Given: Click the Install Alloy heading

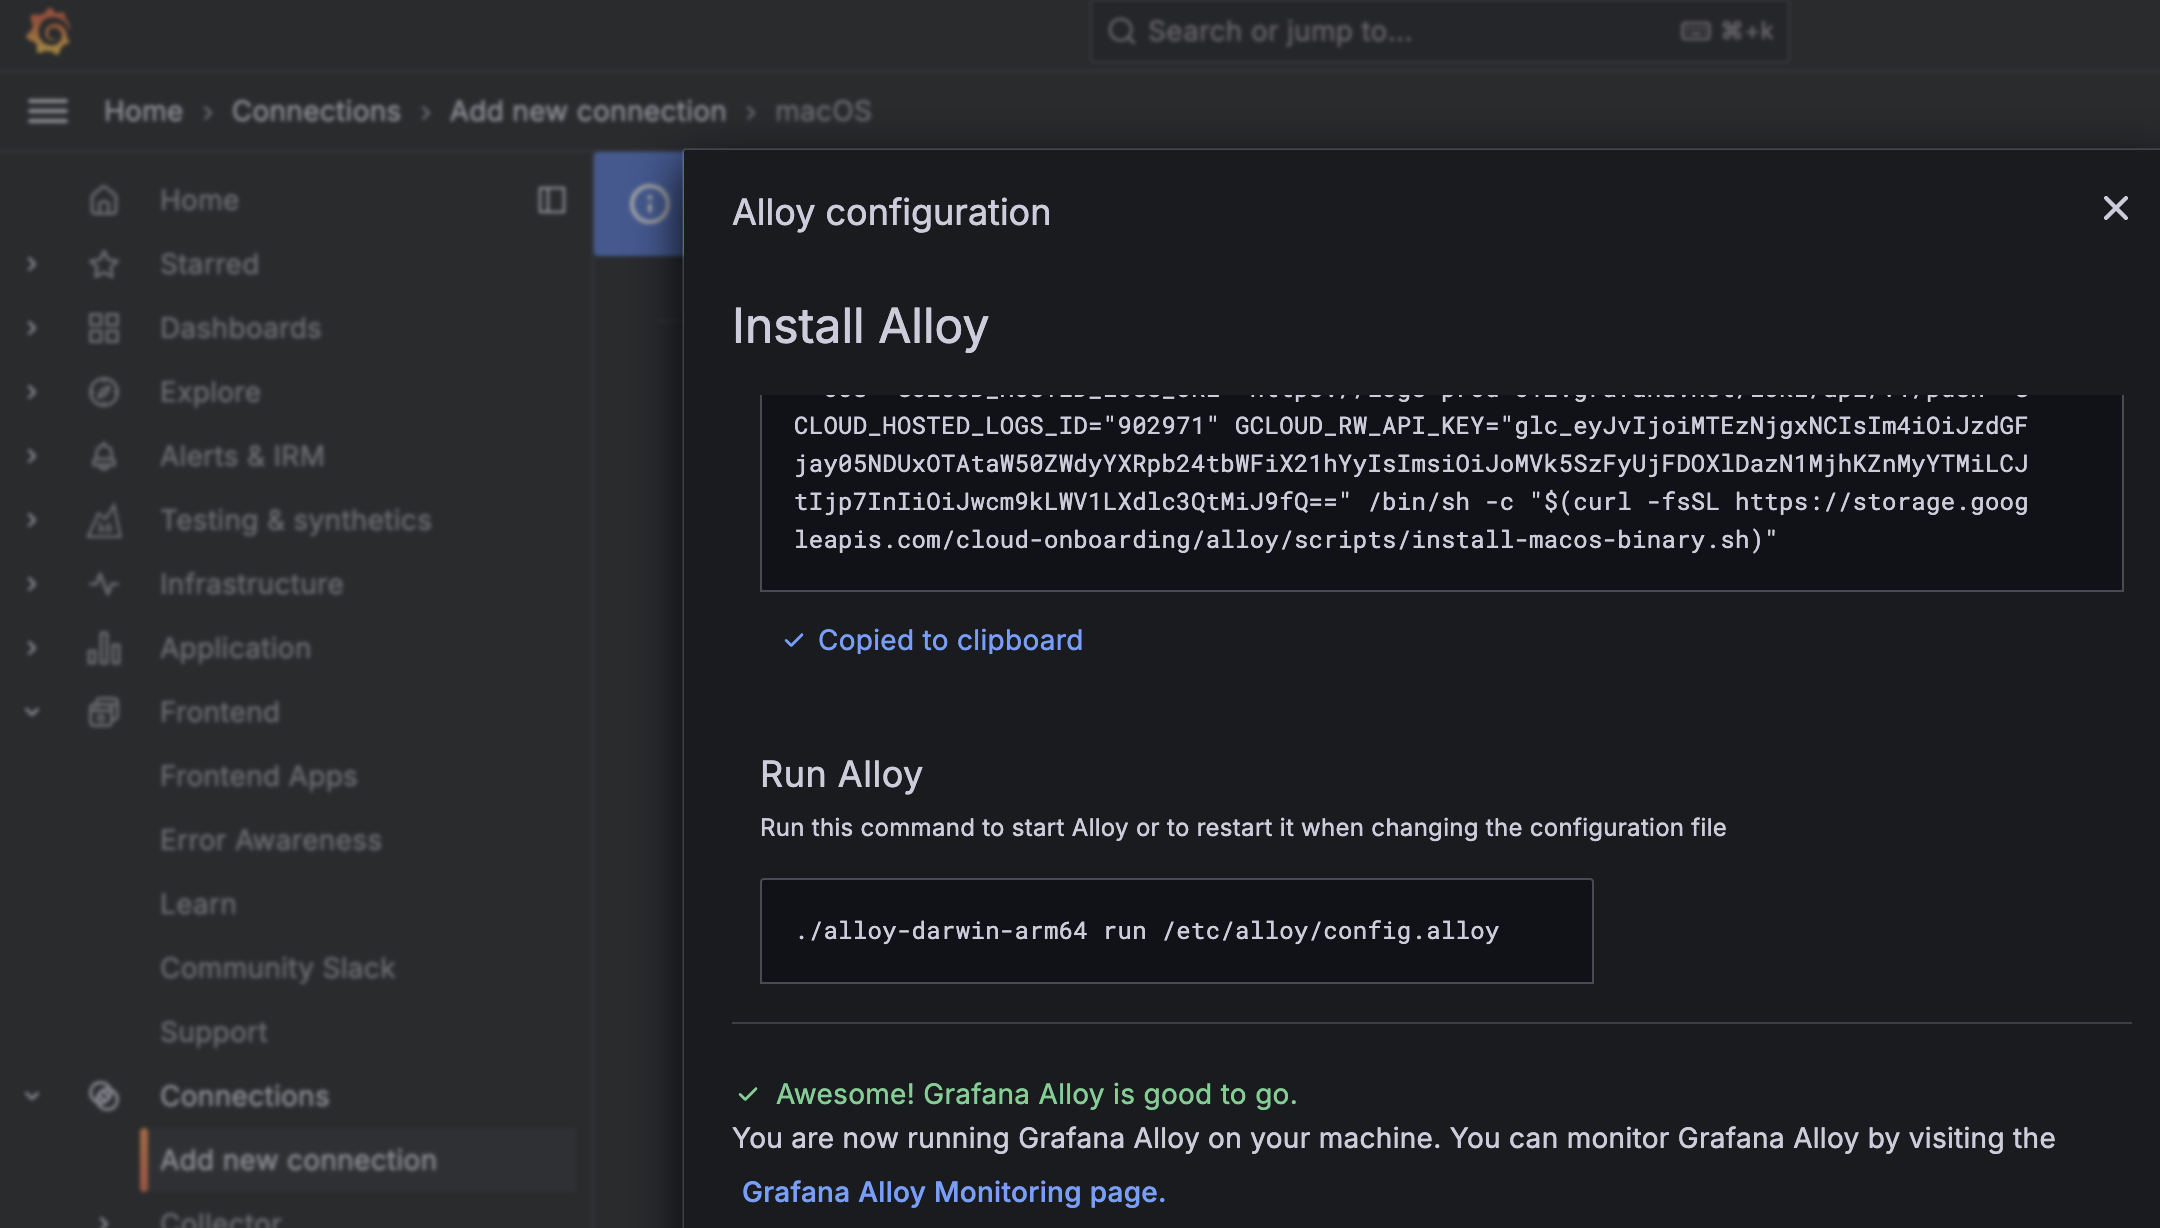Looking at the screenshot, I should (x=860, y=326).
